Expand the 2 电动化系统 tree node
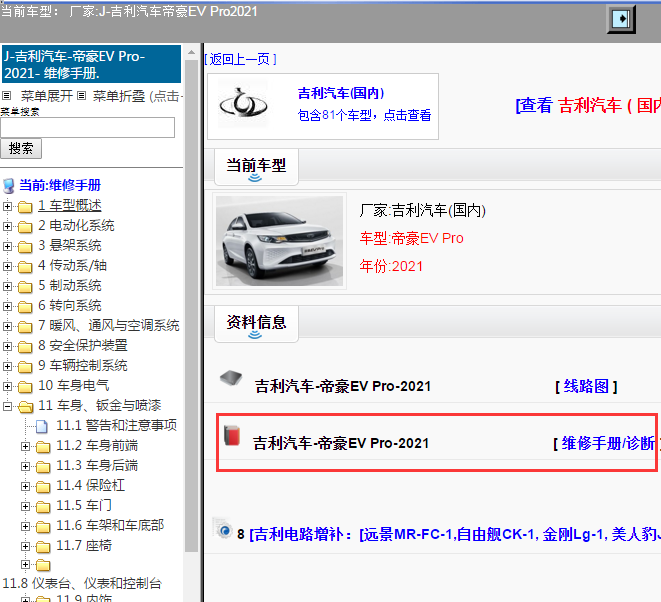 tap(7, 226)
